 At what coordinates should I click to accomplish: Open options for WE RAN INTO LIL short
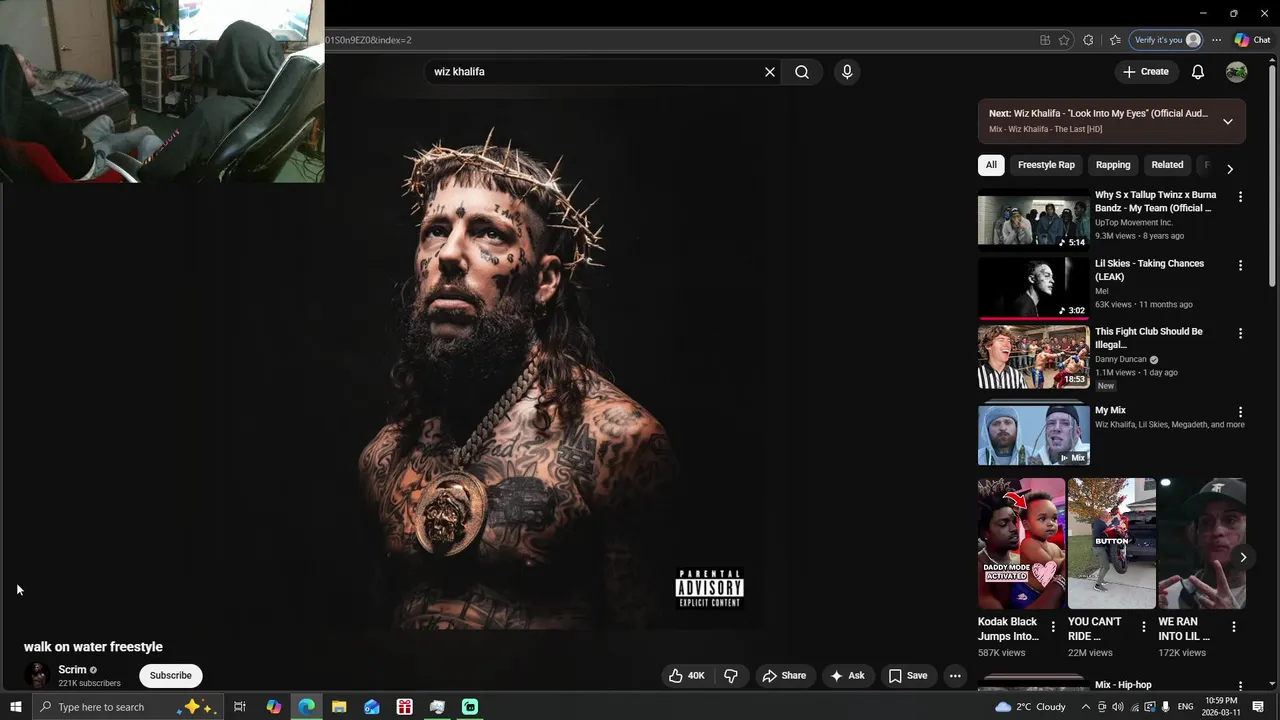pos(1233,627)
